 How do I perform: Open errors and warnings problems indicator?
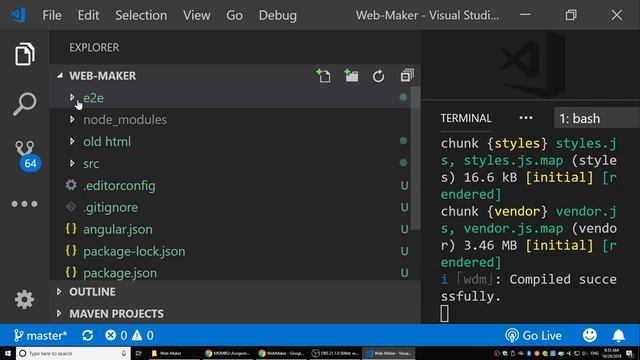129,336
